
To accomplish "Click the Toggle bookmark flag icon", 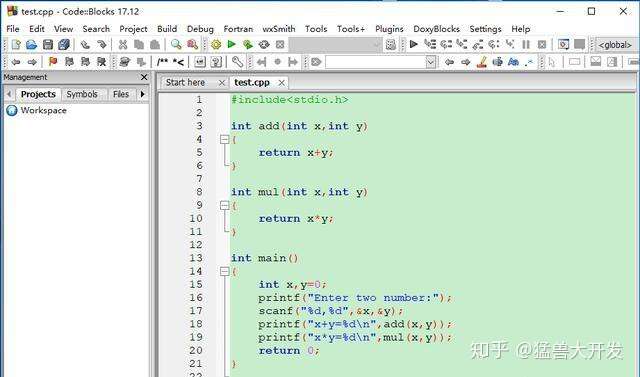I will click(53, 62).
